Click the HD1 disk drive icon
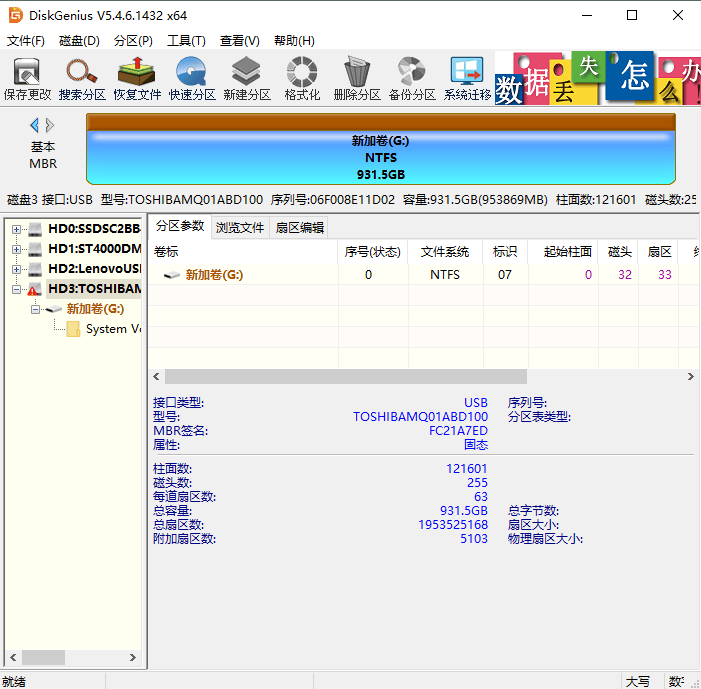The image size is (701, 689). coord(35,249)
